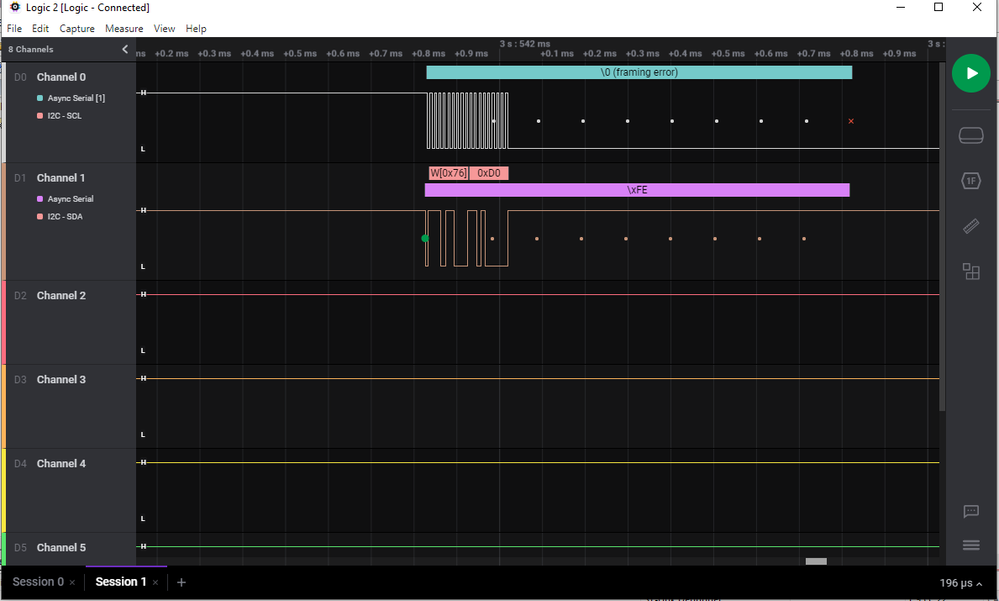Select the W[0x76] I2C address bubble
The image size is (999, 601).
pyautogui.click(x=449, y=173)
